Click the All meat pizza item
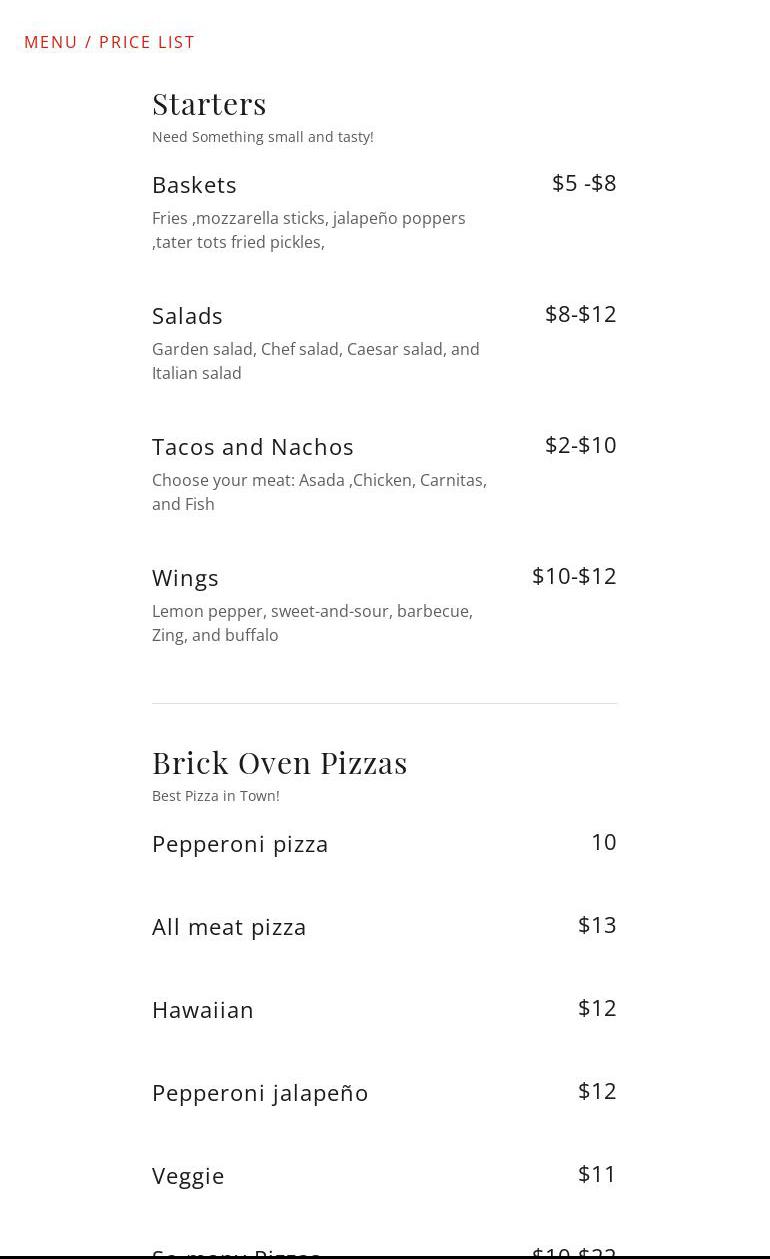This screenshot has width=770, height=1259. coord(229,927)
